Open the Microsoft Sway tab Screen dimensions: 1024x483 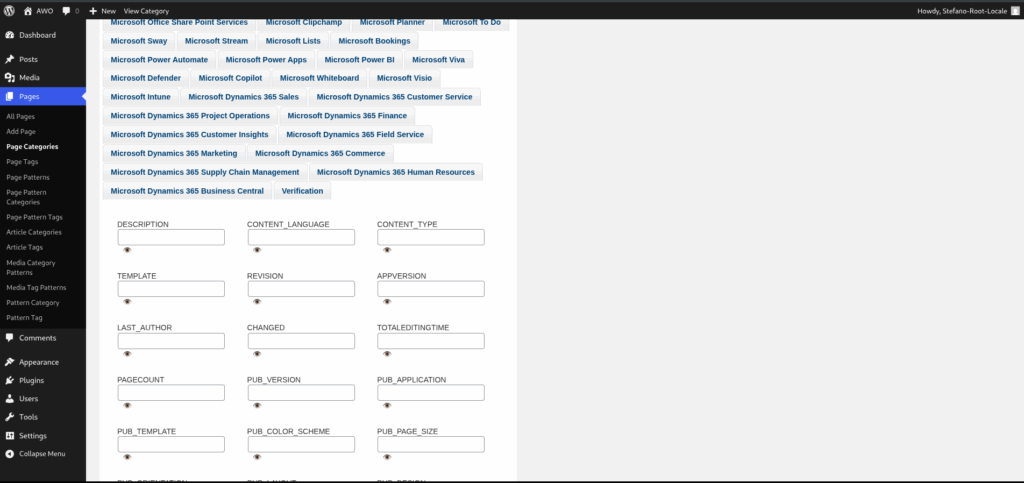[x=138, y=40]
